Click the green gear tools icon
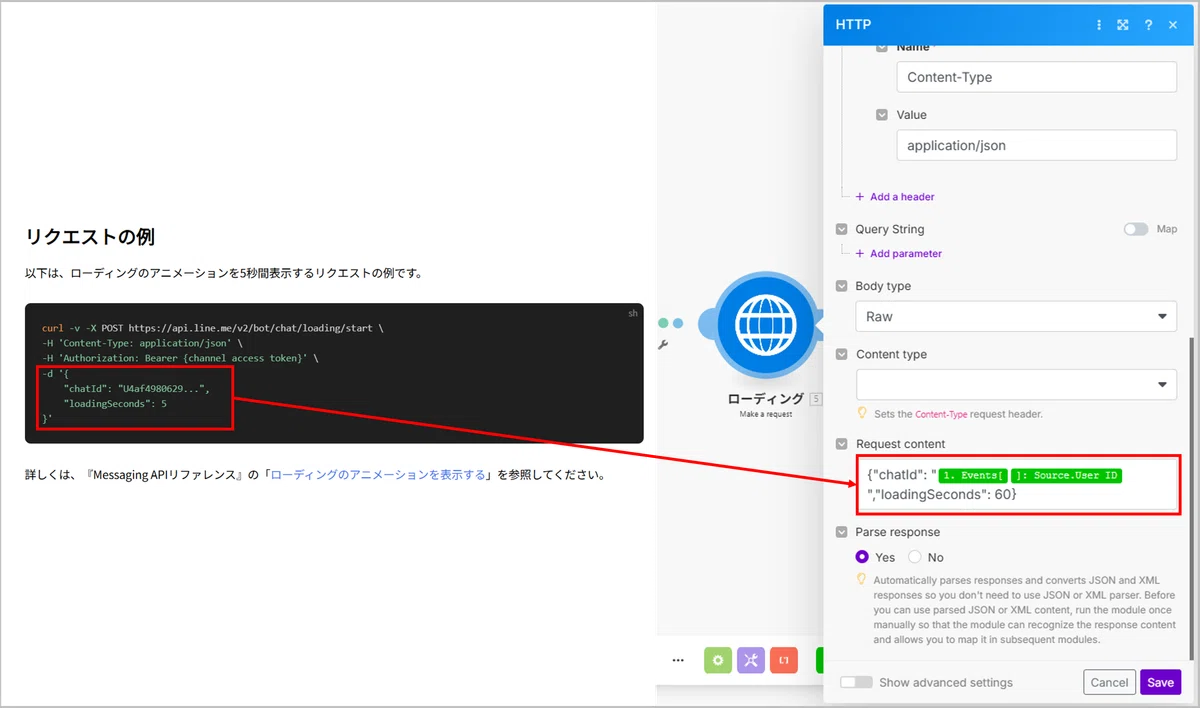The image size is (1200, 708). pyautogui.click(x=717, y=661)
